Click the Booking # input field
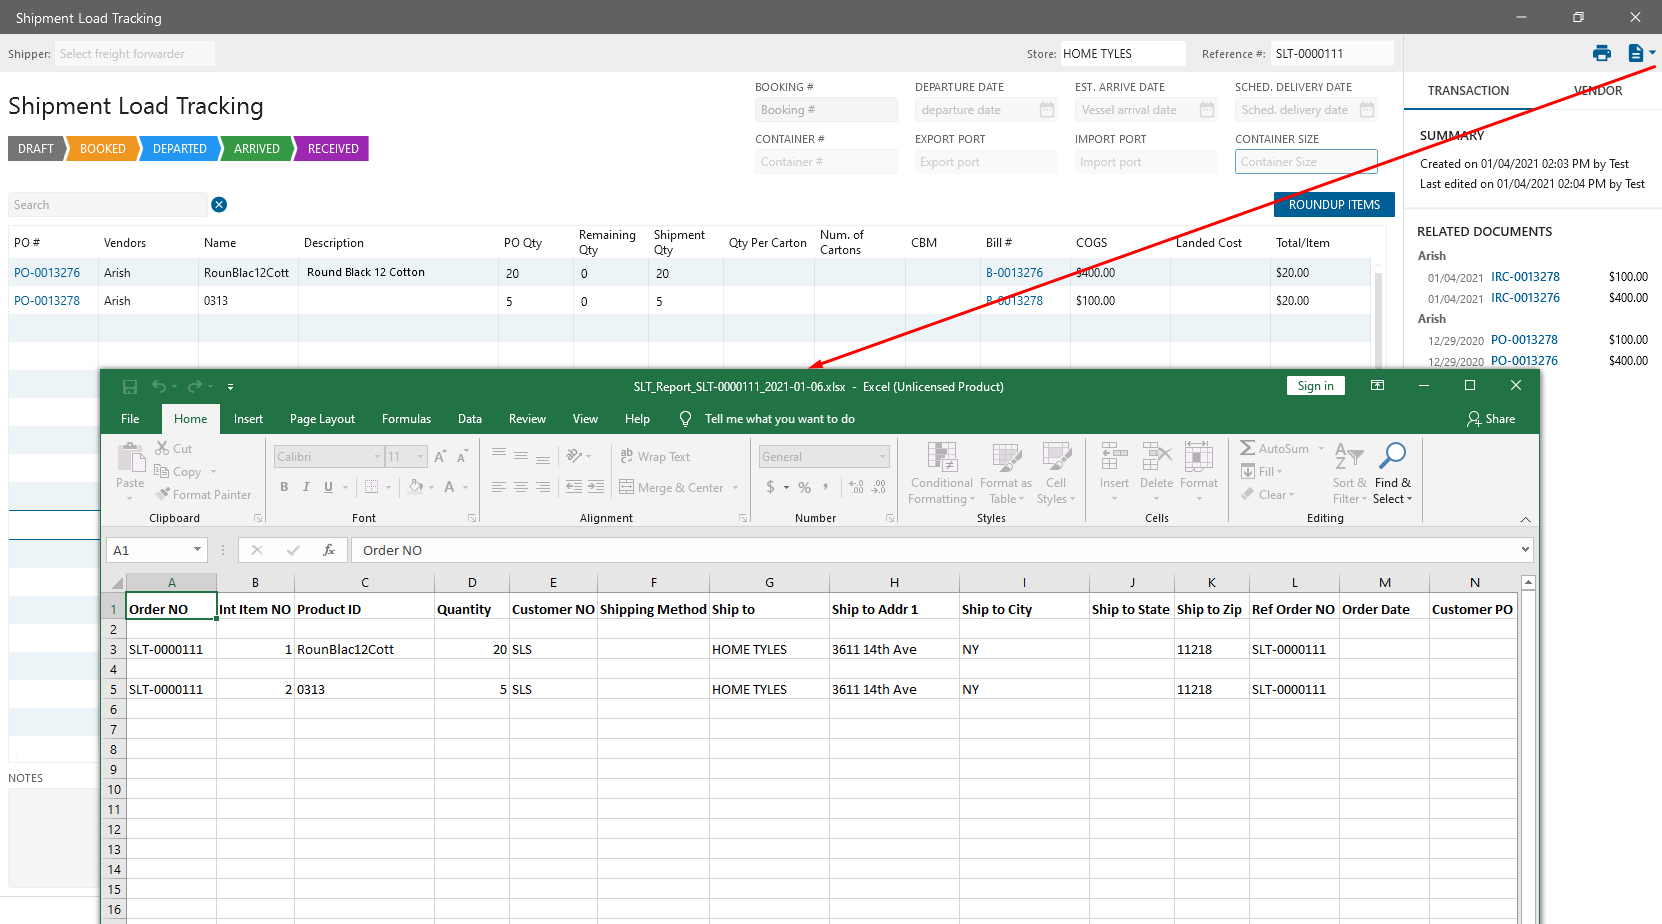Screen dimensions: 1662x924 point(826,110)
